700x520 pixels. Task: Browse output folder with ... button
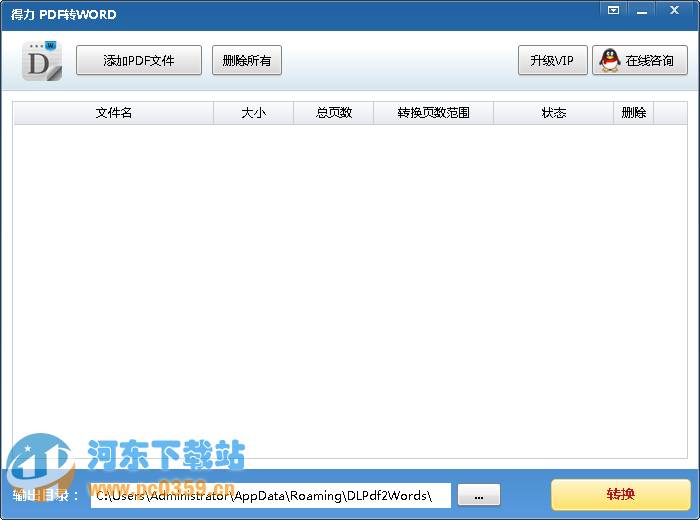(x=479, y=495)
